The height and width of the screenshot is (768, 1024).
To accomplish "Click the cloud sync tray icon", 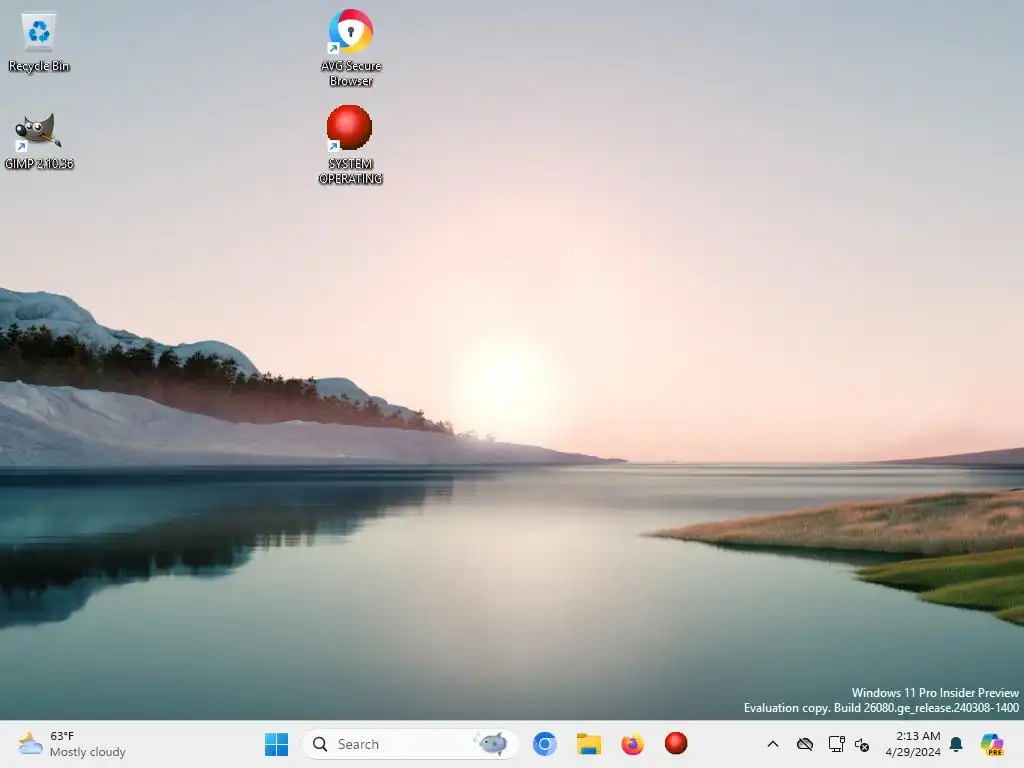I will click(805, 744).
